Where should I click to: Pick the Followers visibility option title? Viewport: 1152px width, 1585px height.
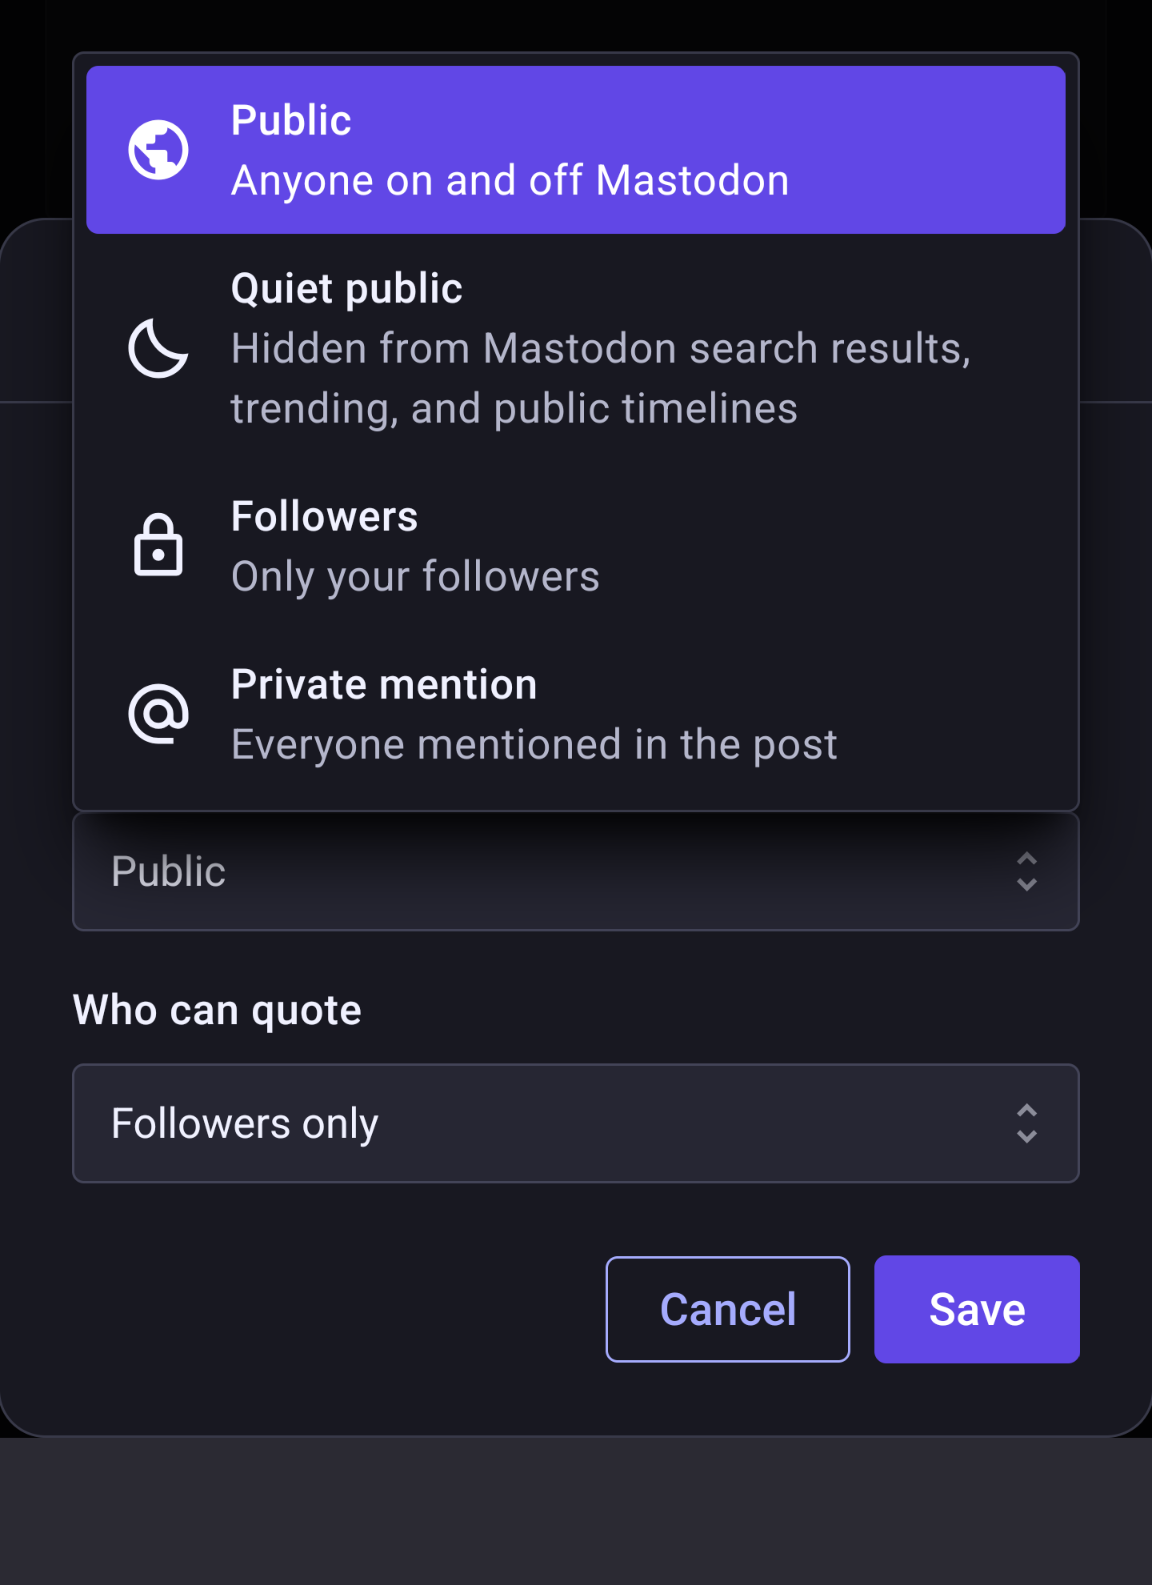324,517
